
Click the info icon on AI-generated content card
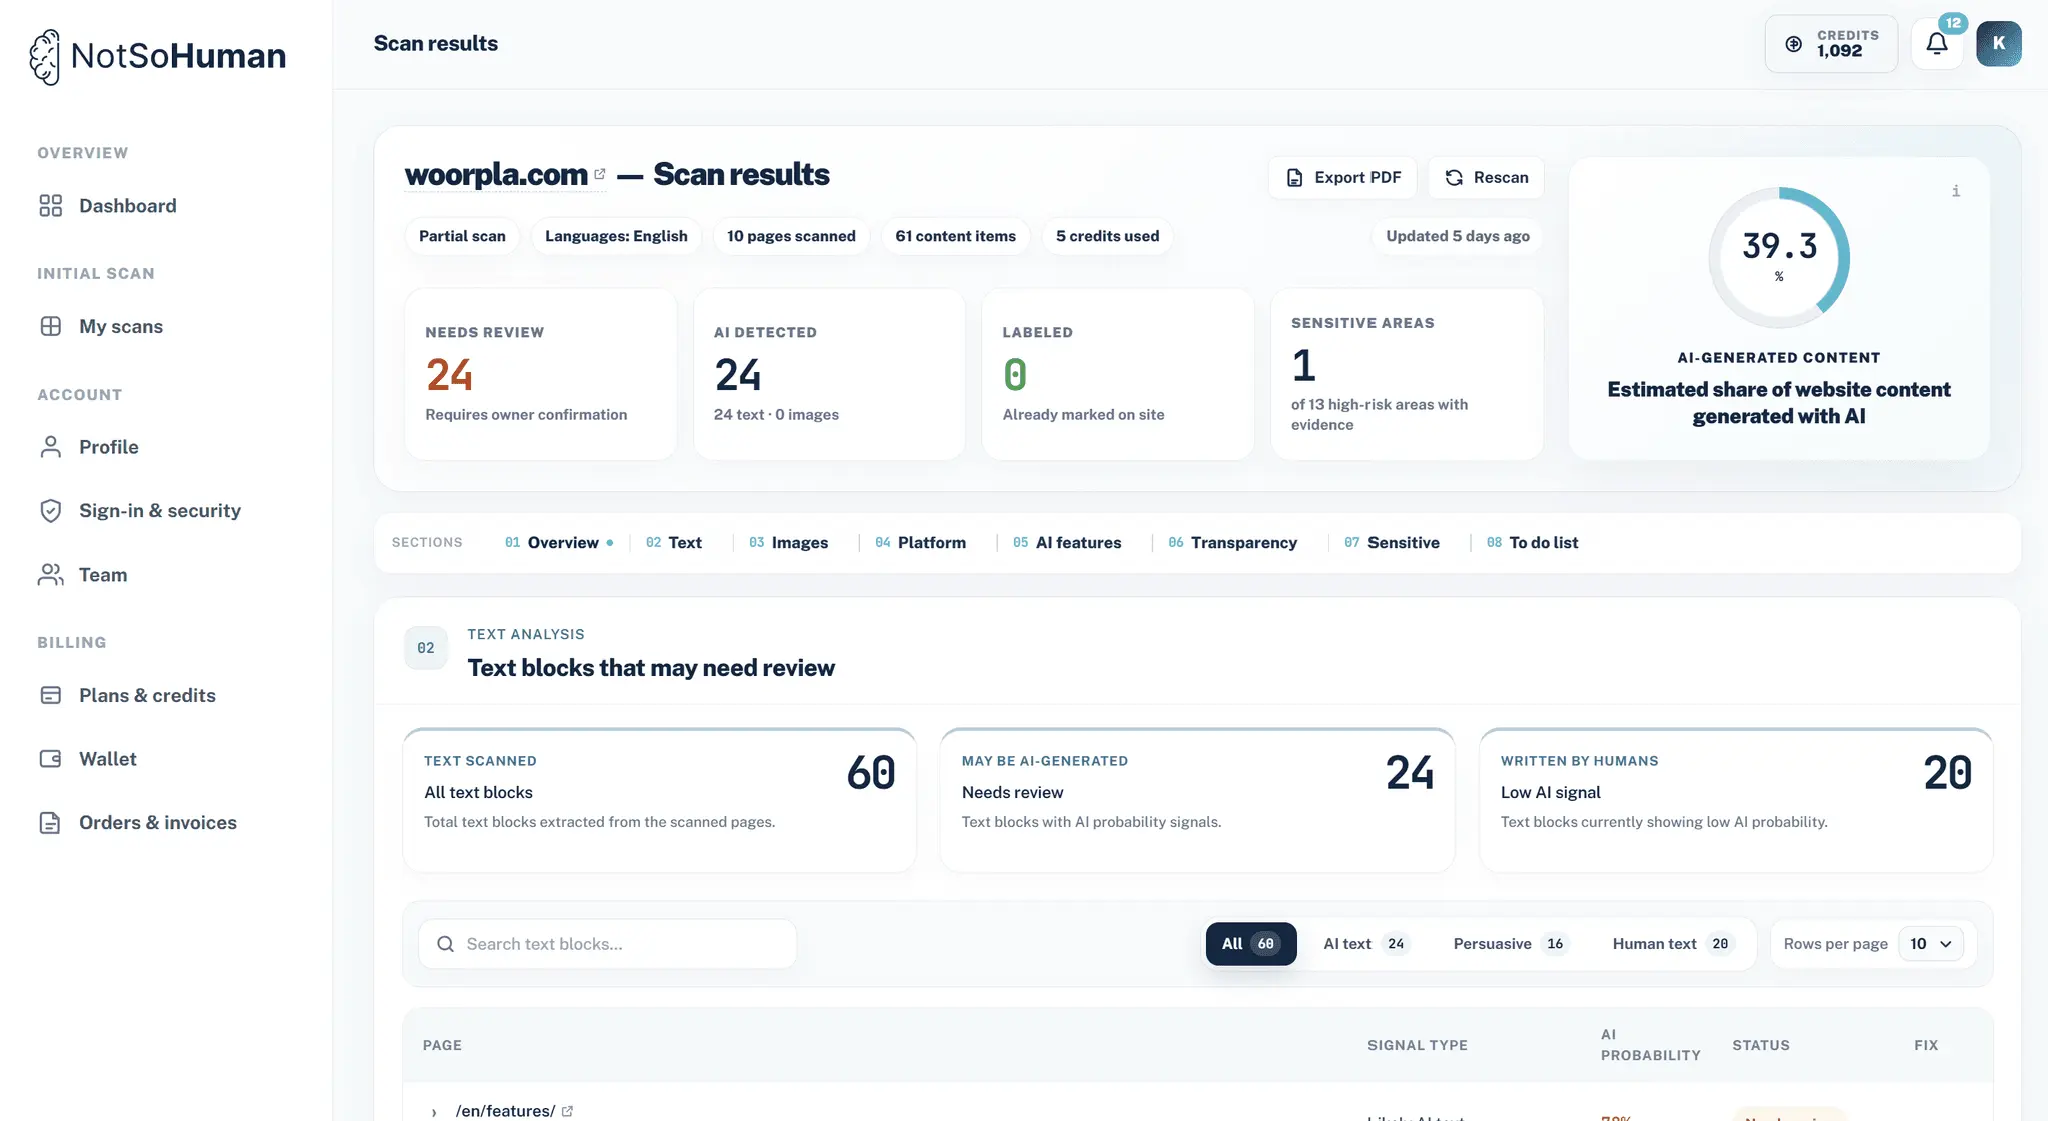pyautogui.click(x=1956, y=191)
